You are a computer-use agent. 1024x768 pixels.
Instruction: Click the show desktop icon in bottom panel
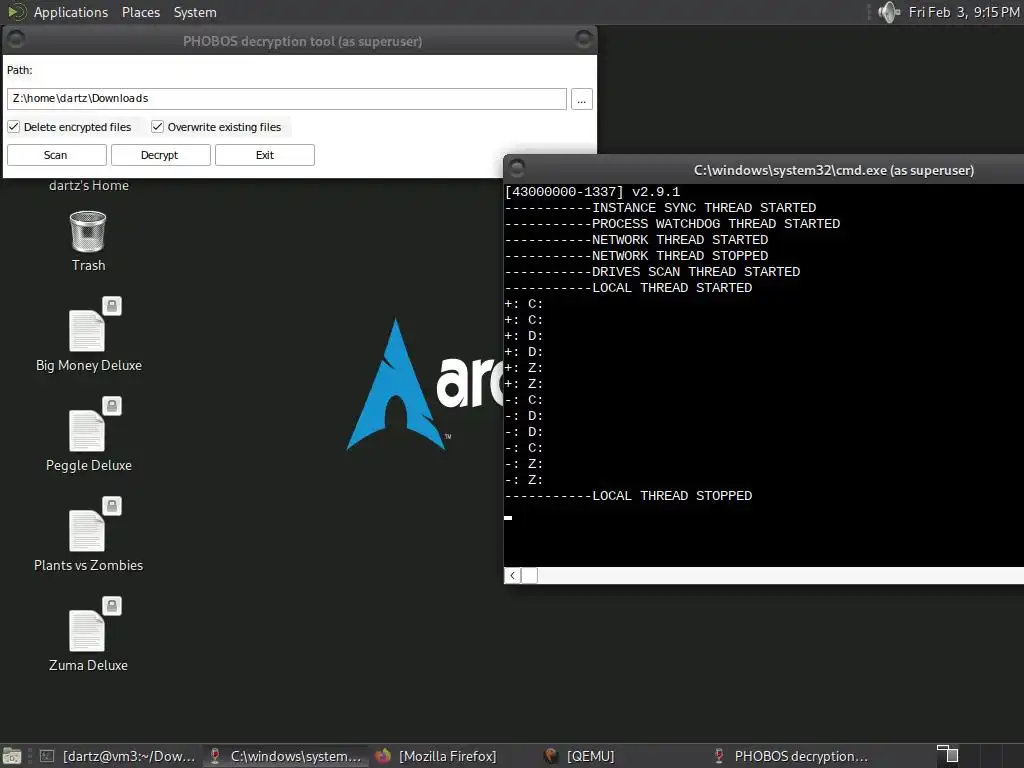(12, 756)
